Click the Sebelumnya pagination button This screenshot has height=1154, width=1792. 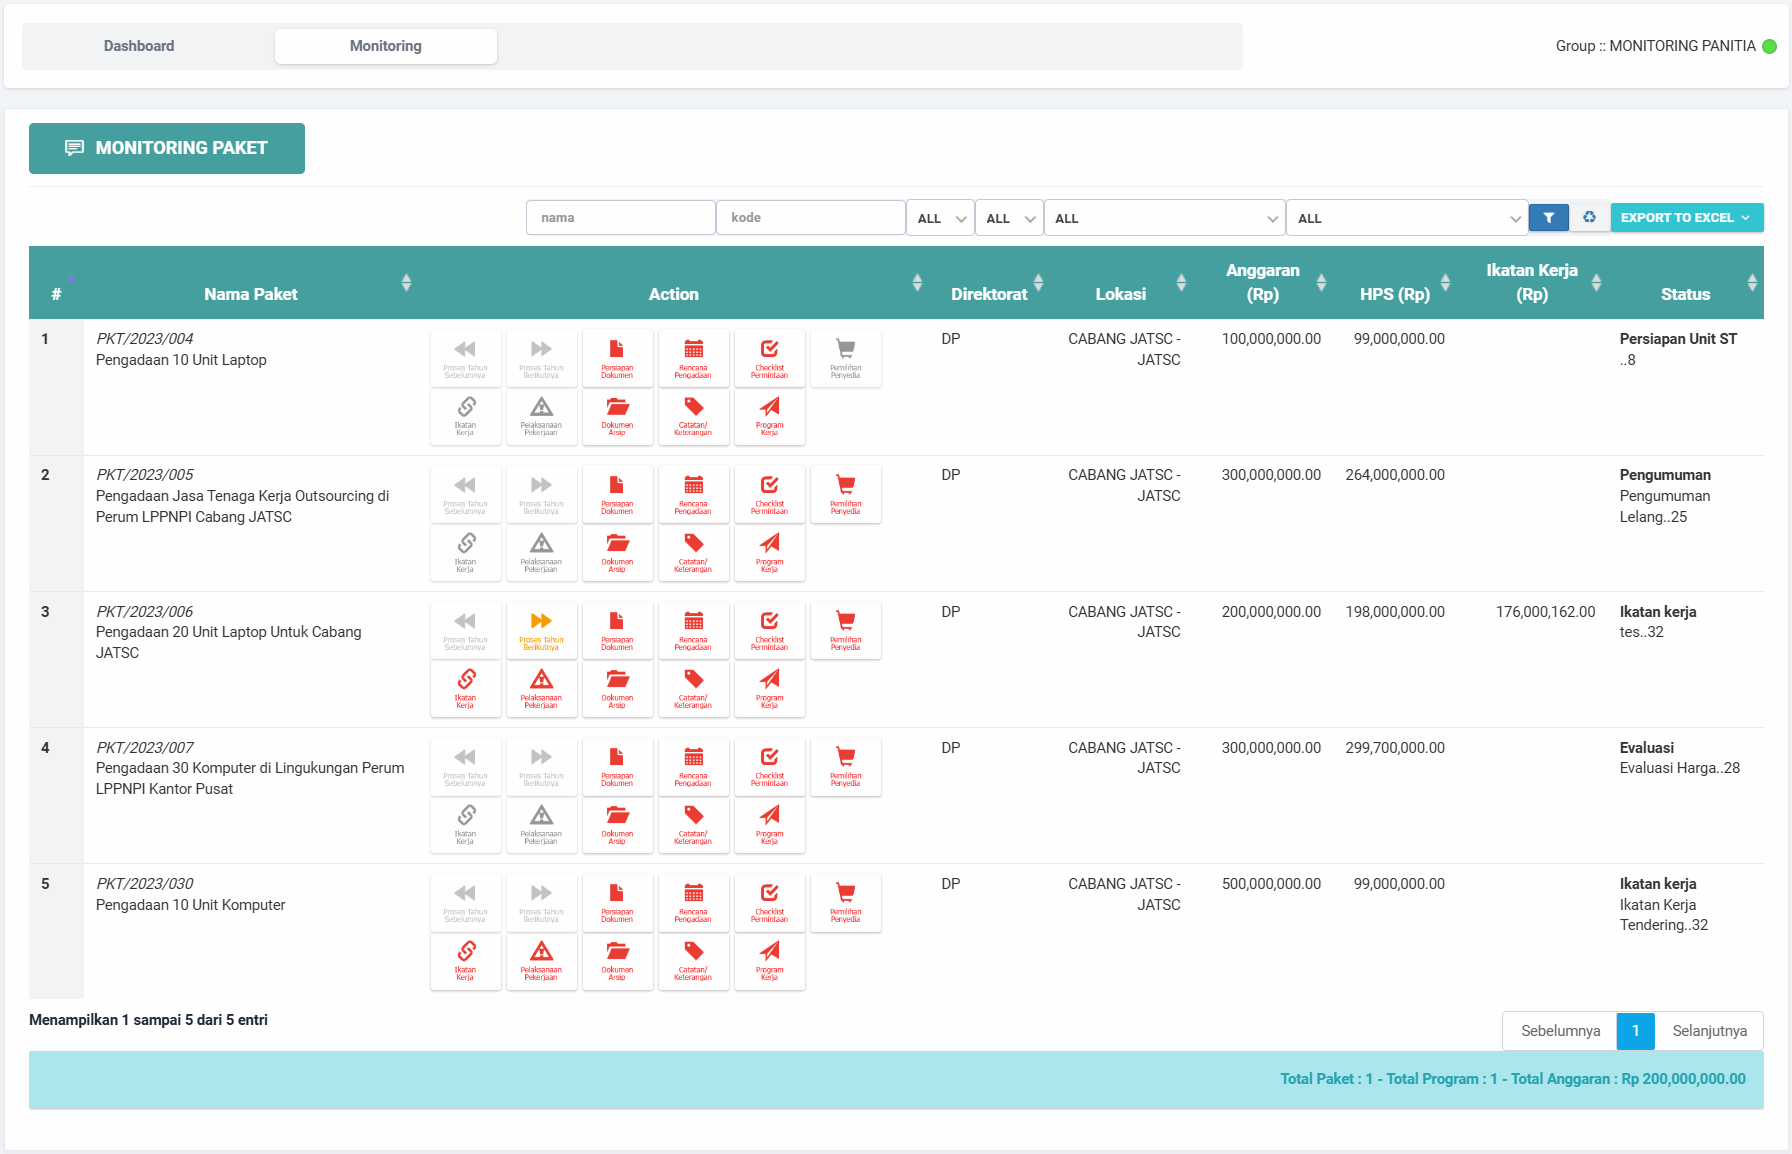(1560, 1031)
